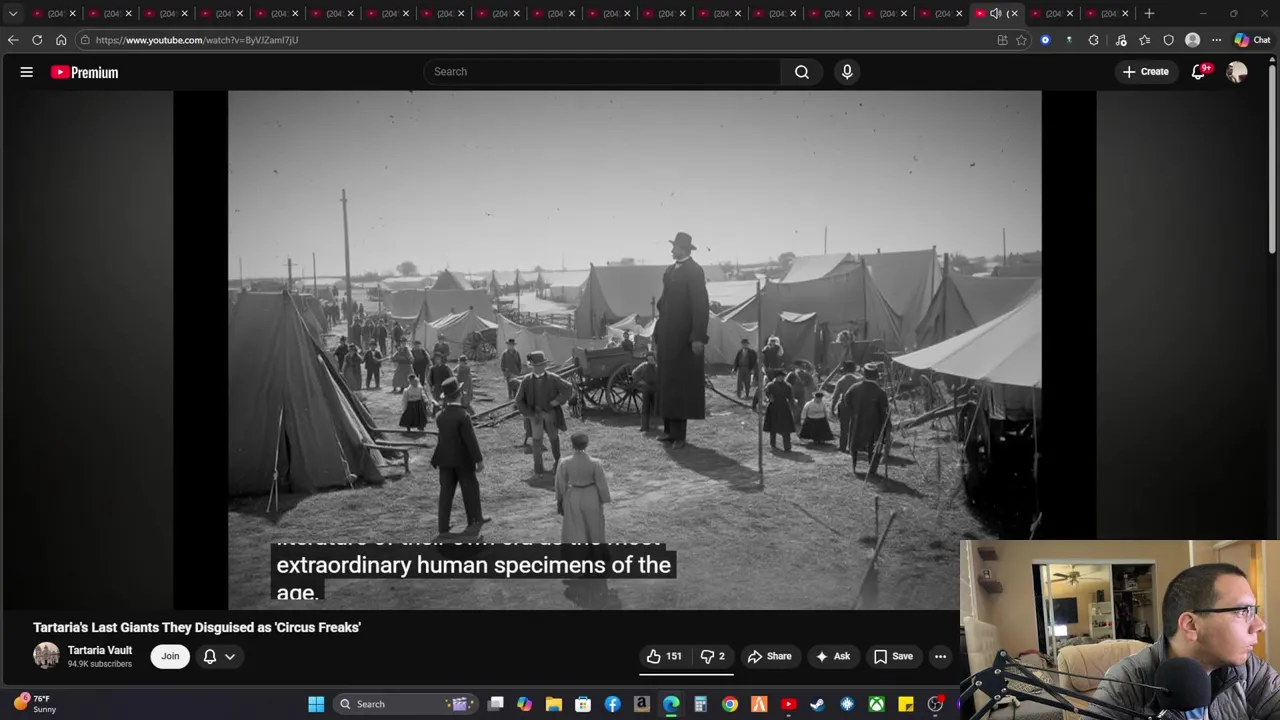The height and width of the screenshot is (720, 1280).
Task: Open media control music icon in toolbar
Action: (x=1121, y=40)
